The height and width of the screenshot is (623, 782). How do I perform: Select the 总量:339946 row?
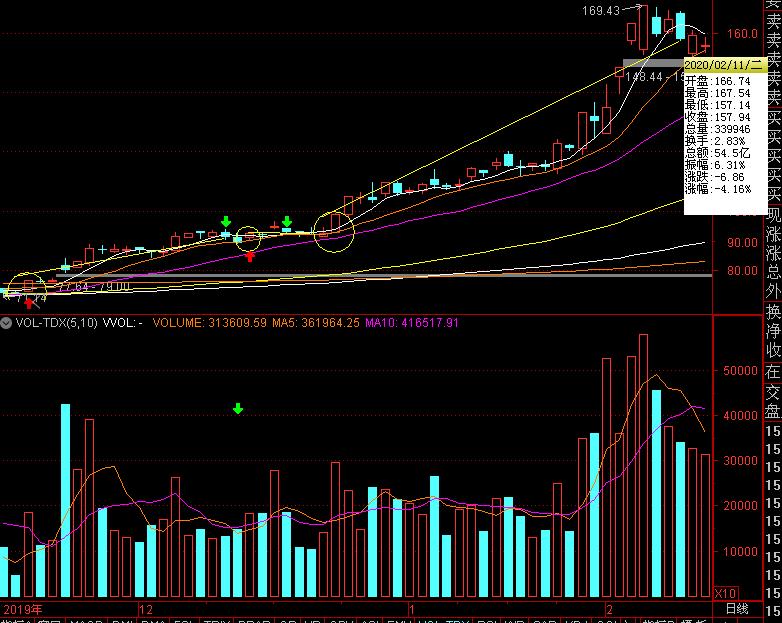(718, 129)
